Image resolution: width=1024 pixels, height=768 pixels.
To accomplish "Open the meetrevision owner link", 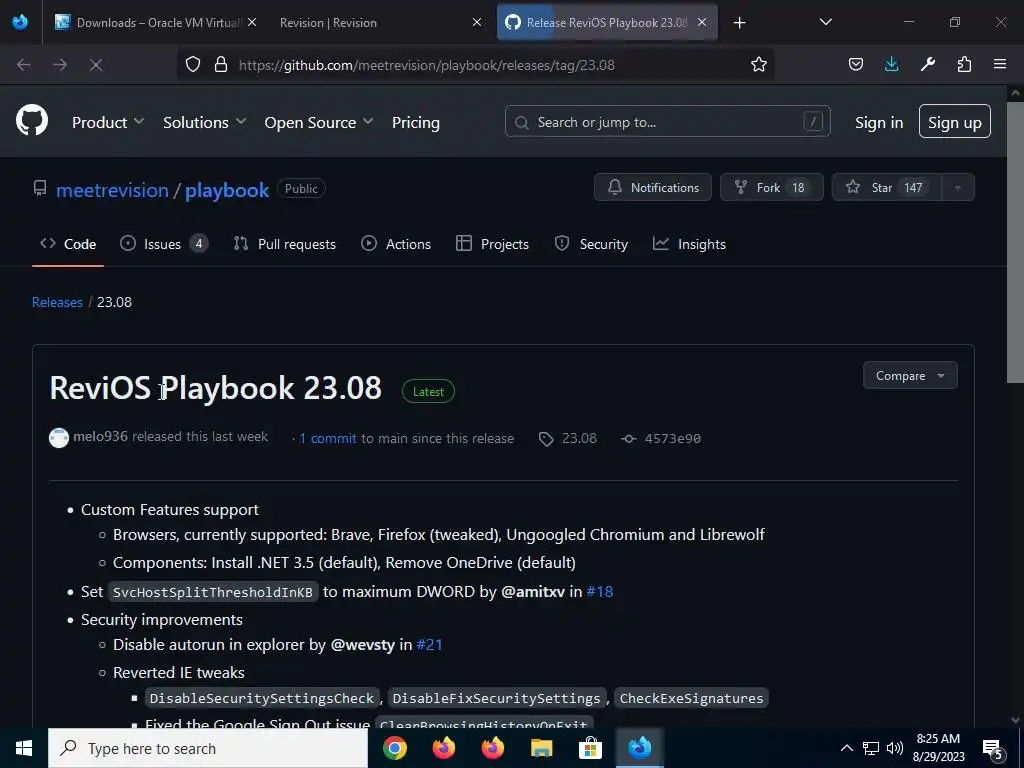I will (x=112, y=190).
